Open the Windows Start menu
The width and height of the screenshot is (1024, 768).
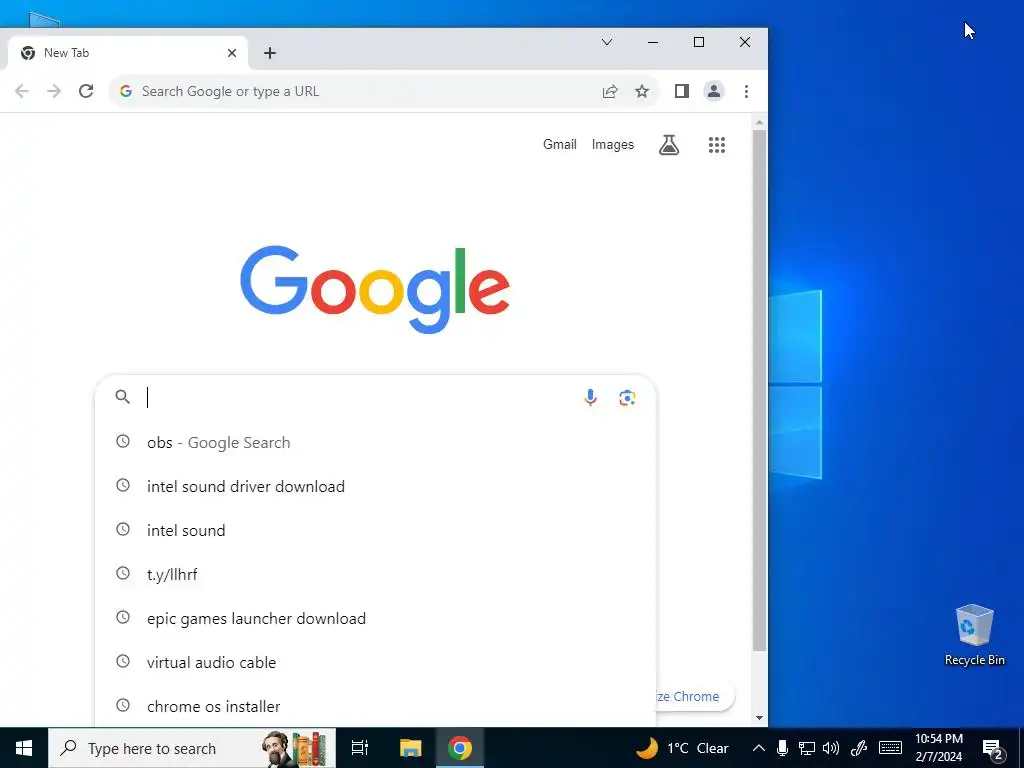coord(24,748)
